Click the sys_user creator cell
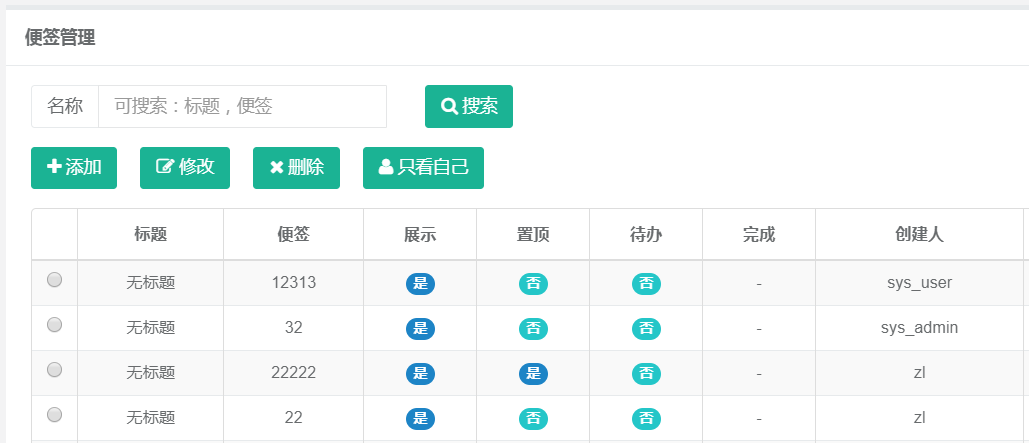 [919, 283]
